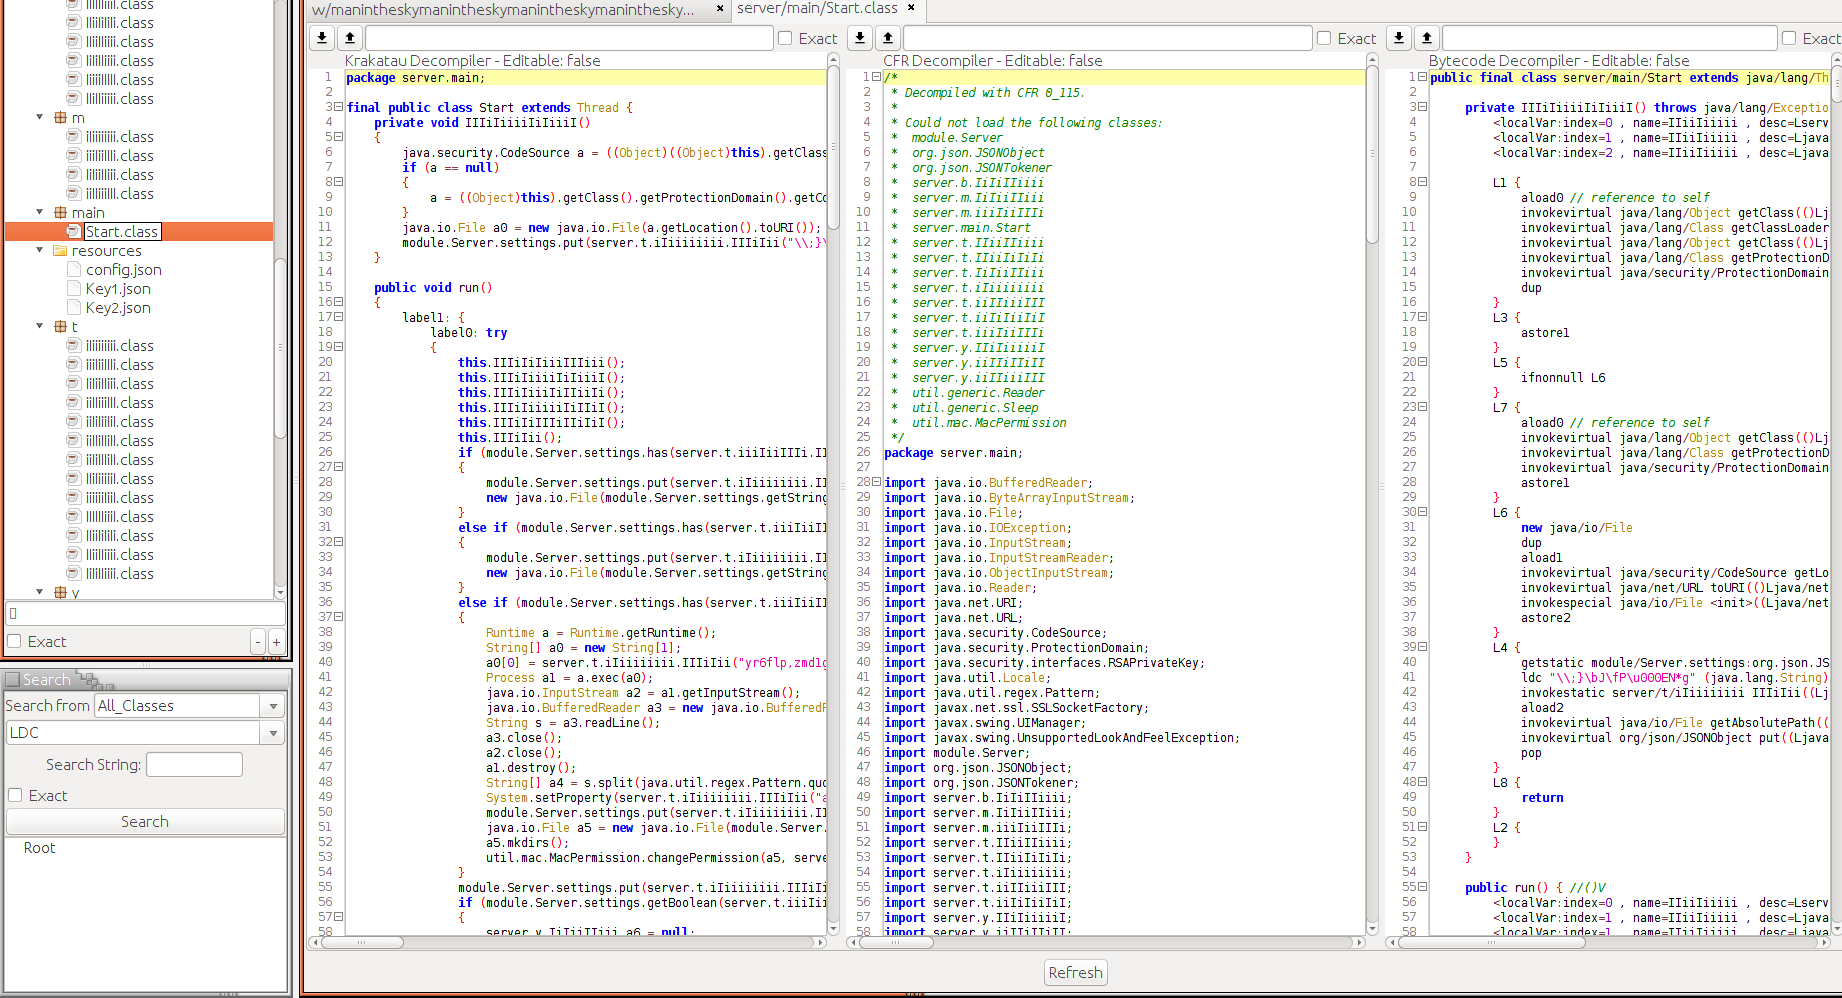Click the search-previous up arrow in Bytecode pane
The image size is (1842, 998).
(x=1427, y=38)
